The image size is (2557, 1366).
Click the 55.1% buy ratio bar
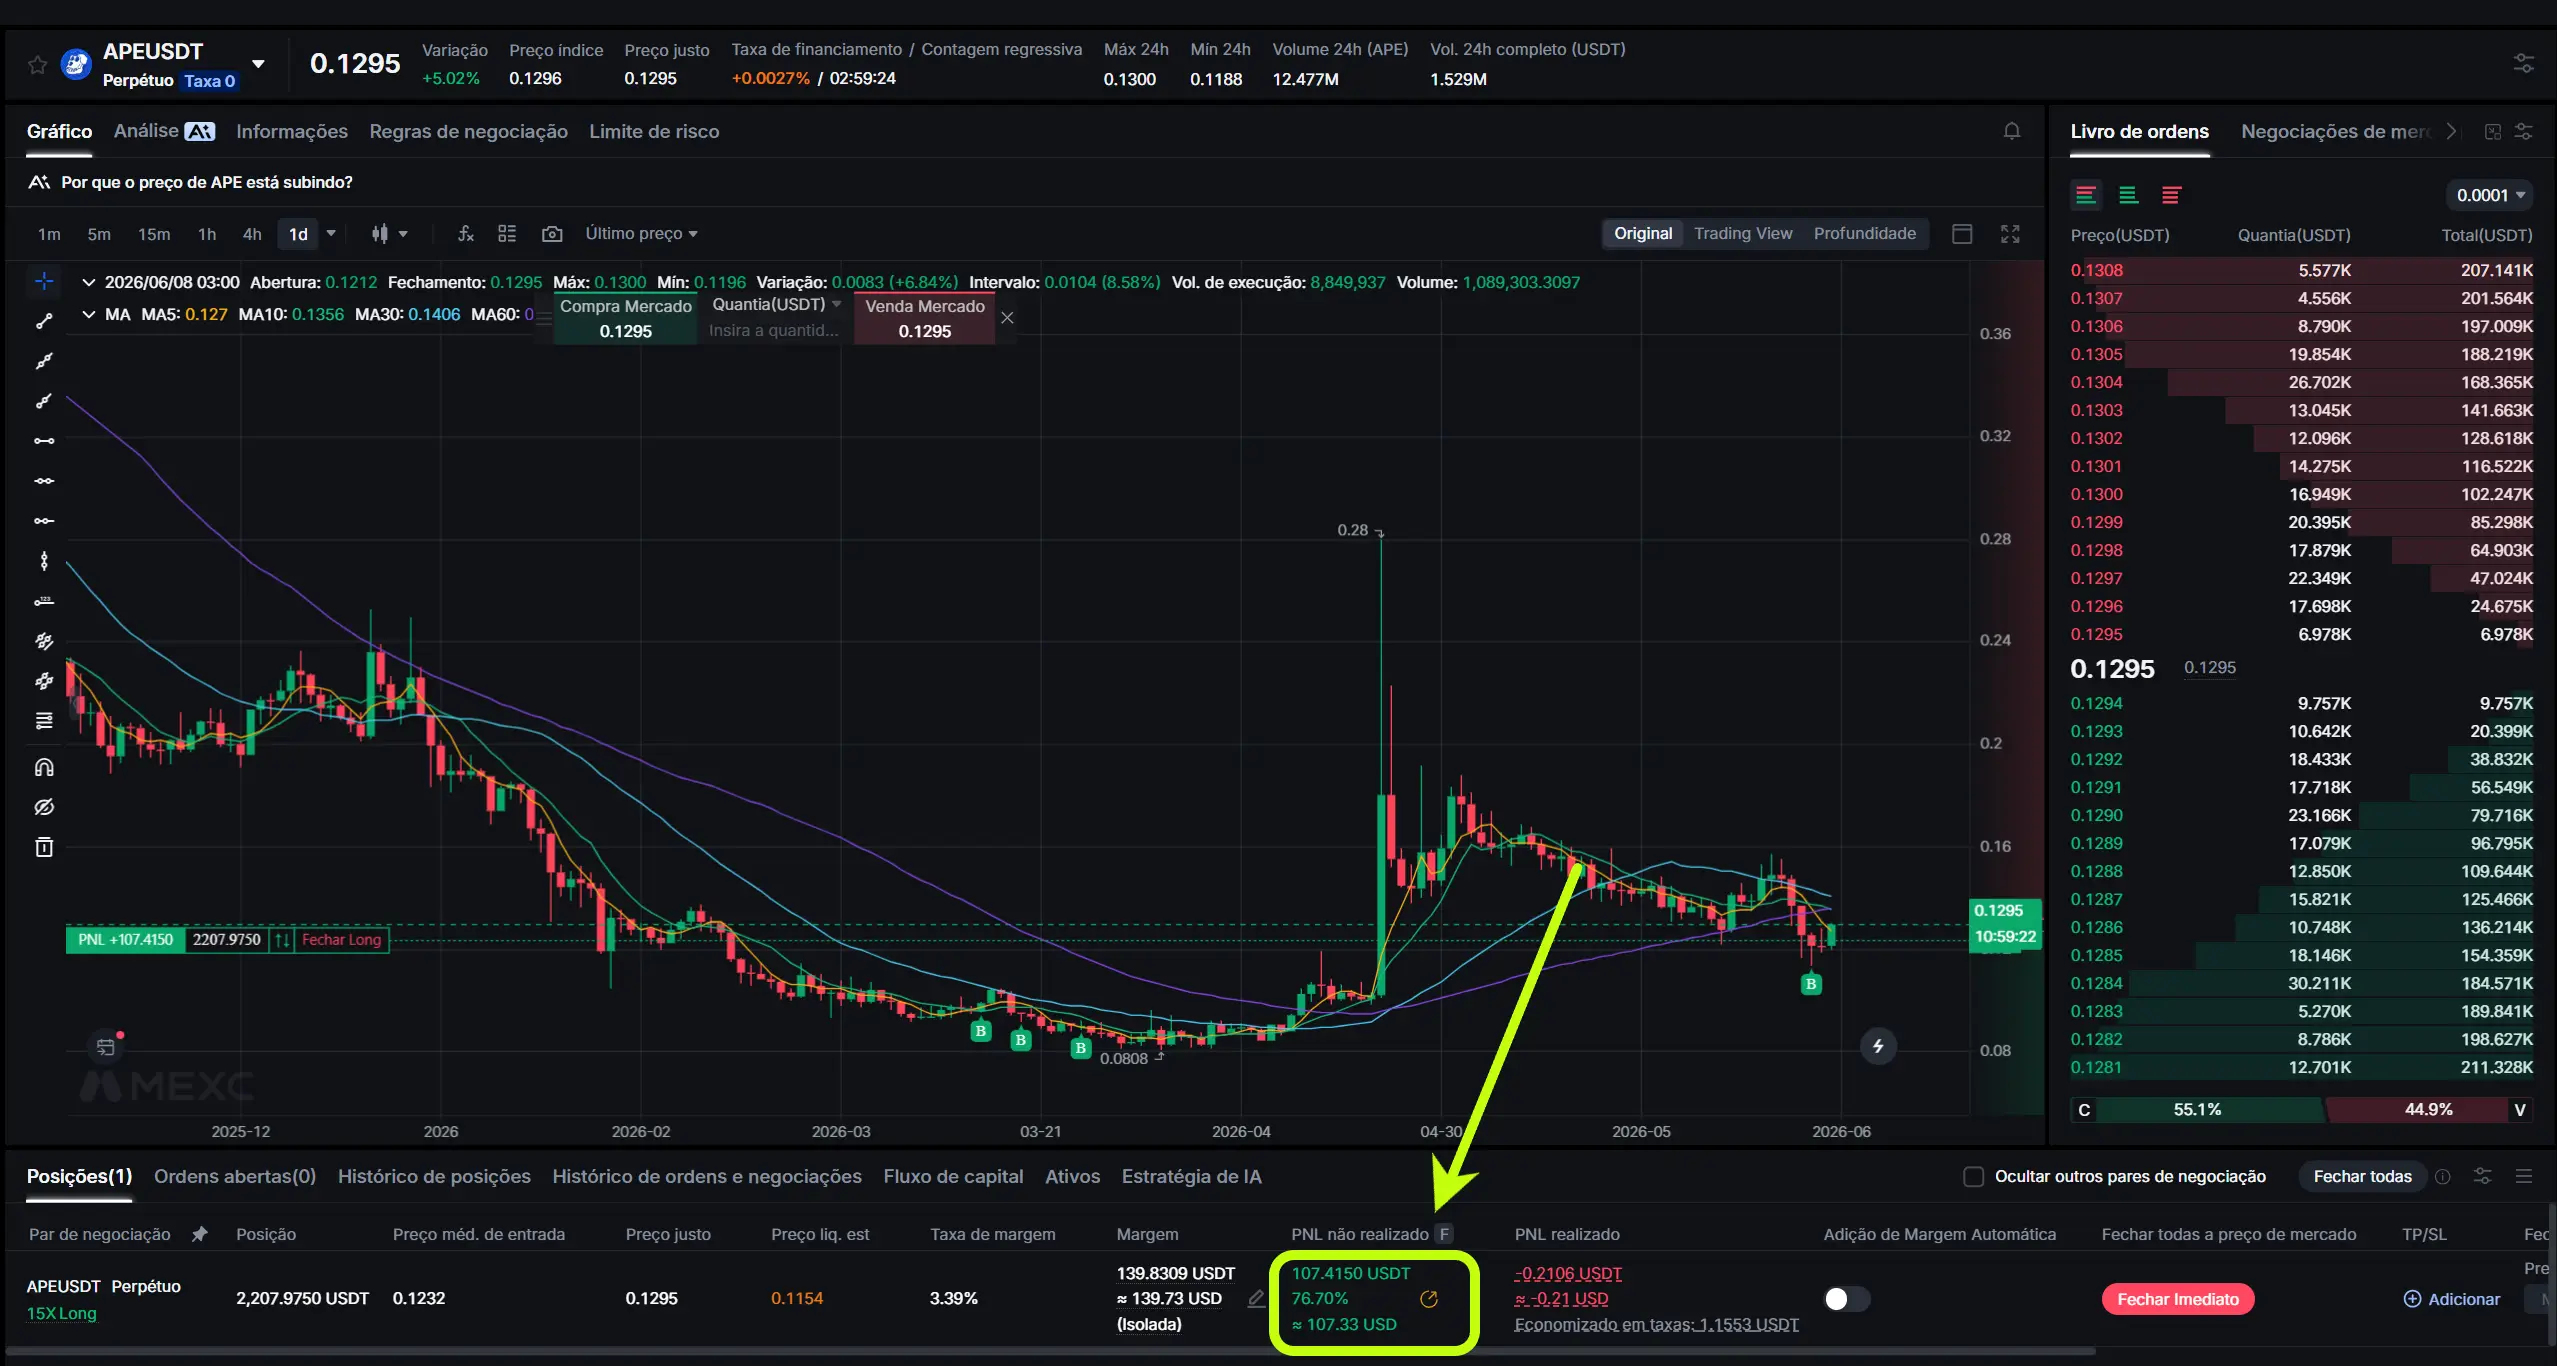(x=2197, y=1109)
